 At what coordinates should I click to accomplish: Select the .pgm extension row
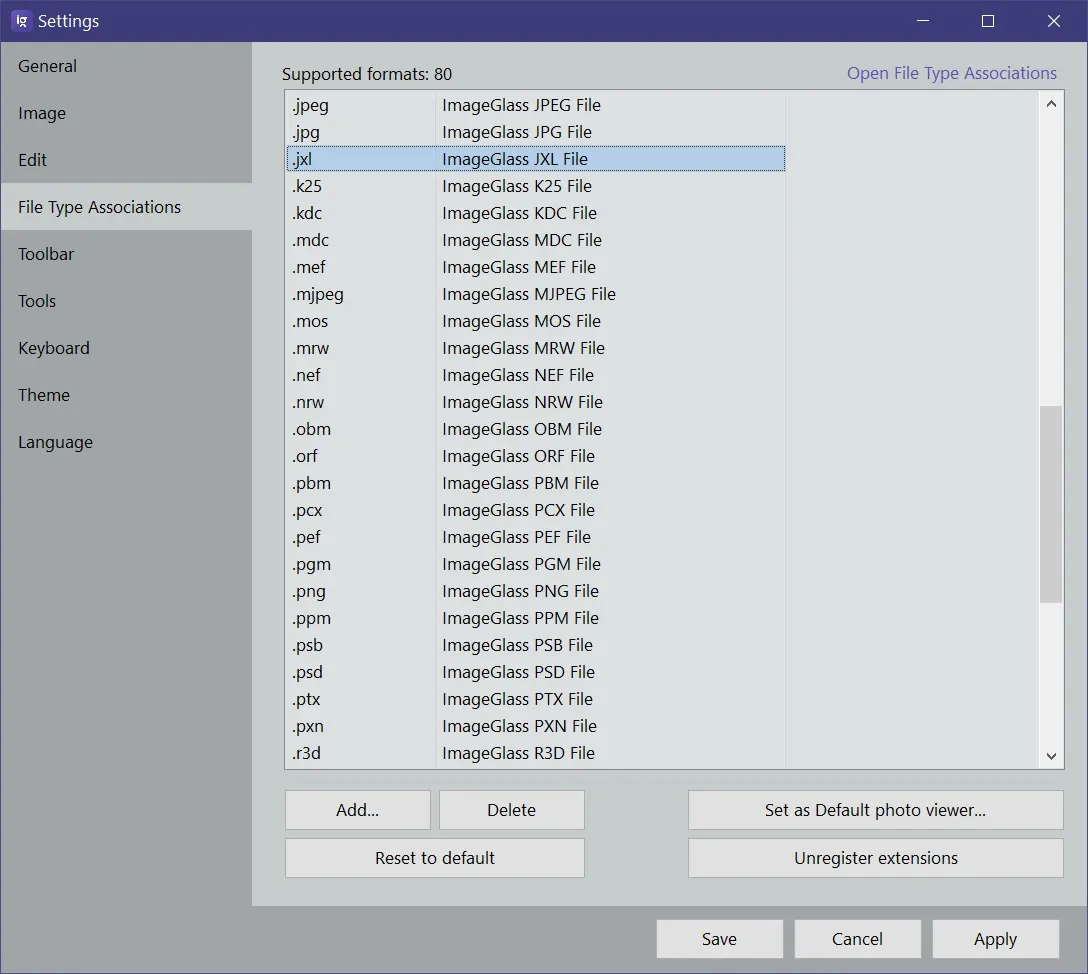(x=536, y=565)
